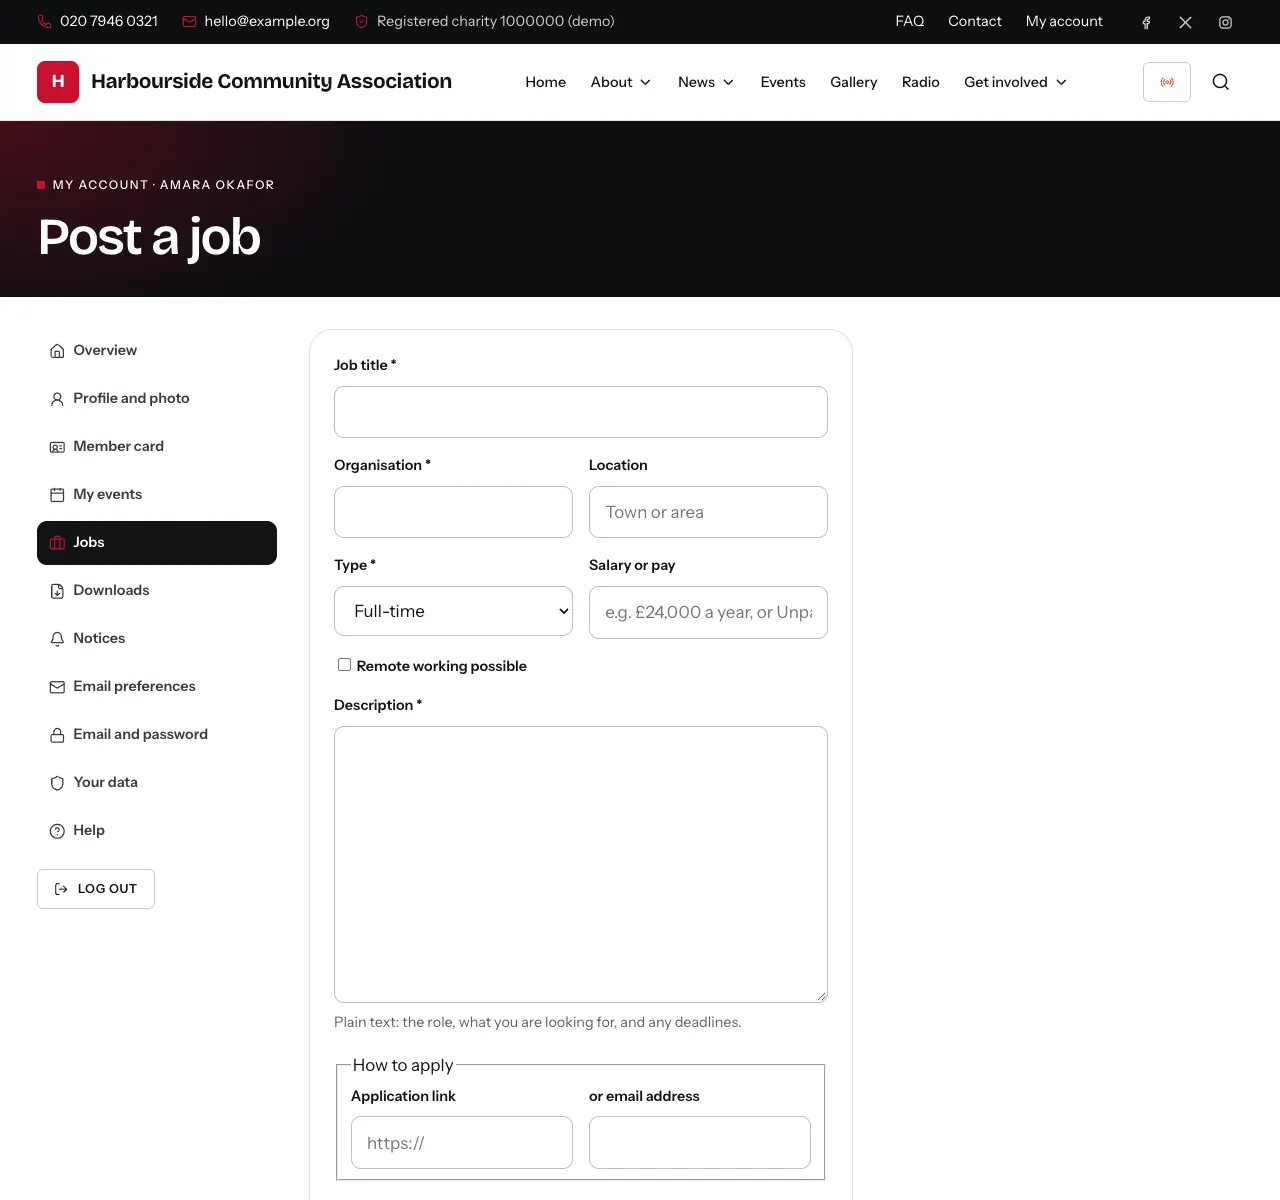
Task: Open site search with magnifier icon
Action: 1221,82
